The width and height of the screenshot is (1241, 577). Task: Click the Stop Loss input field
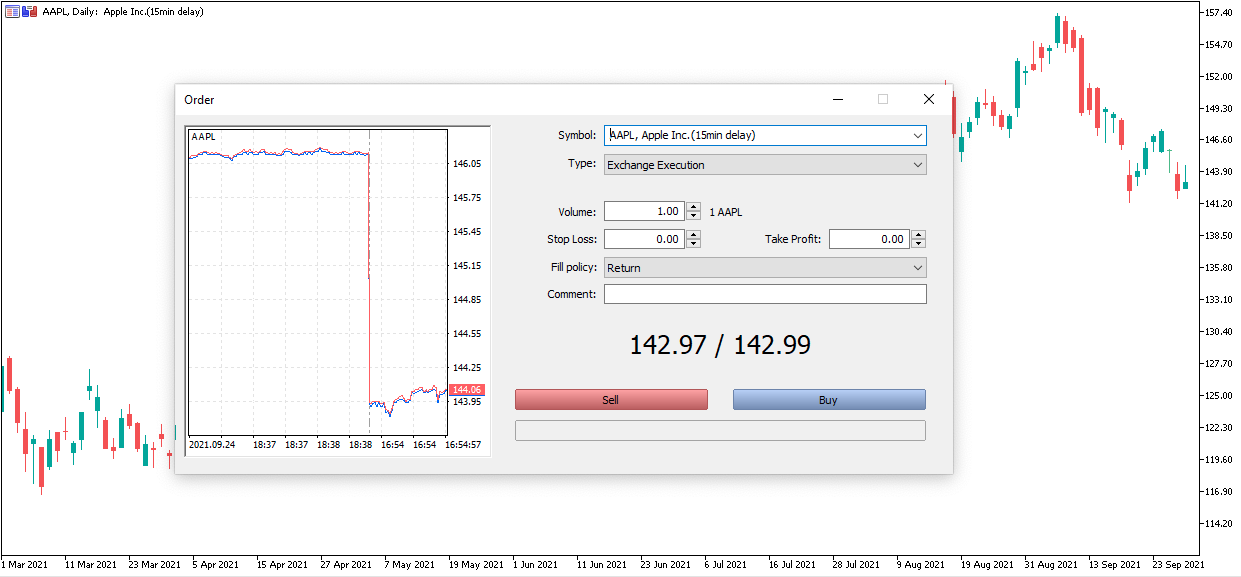(645, 239)
